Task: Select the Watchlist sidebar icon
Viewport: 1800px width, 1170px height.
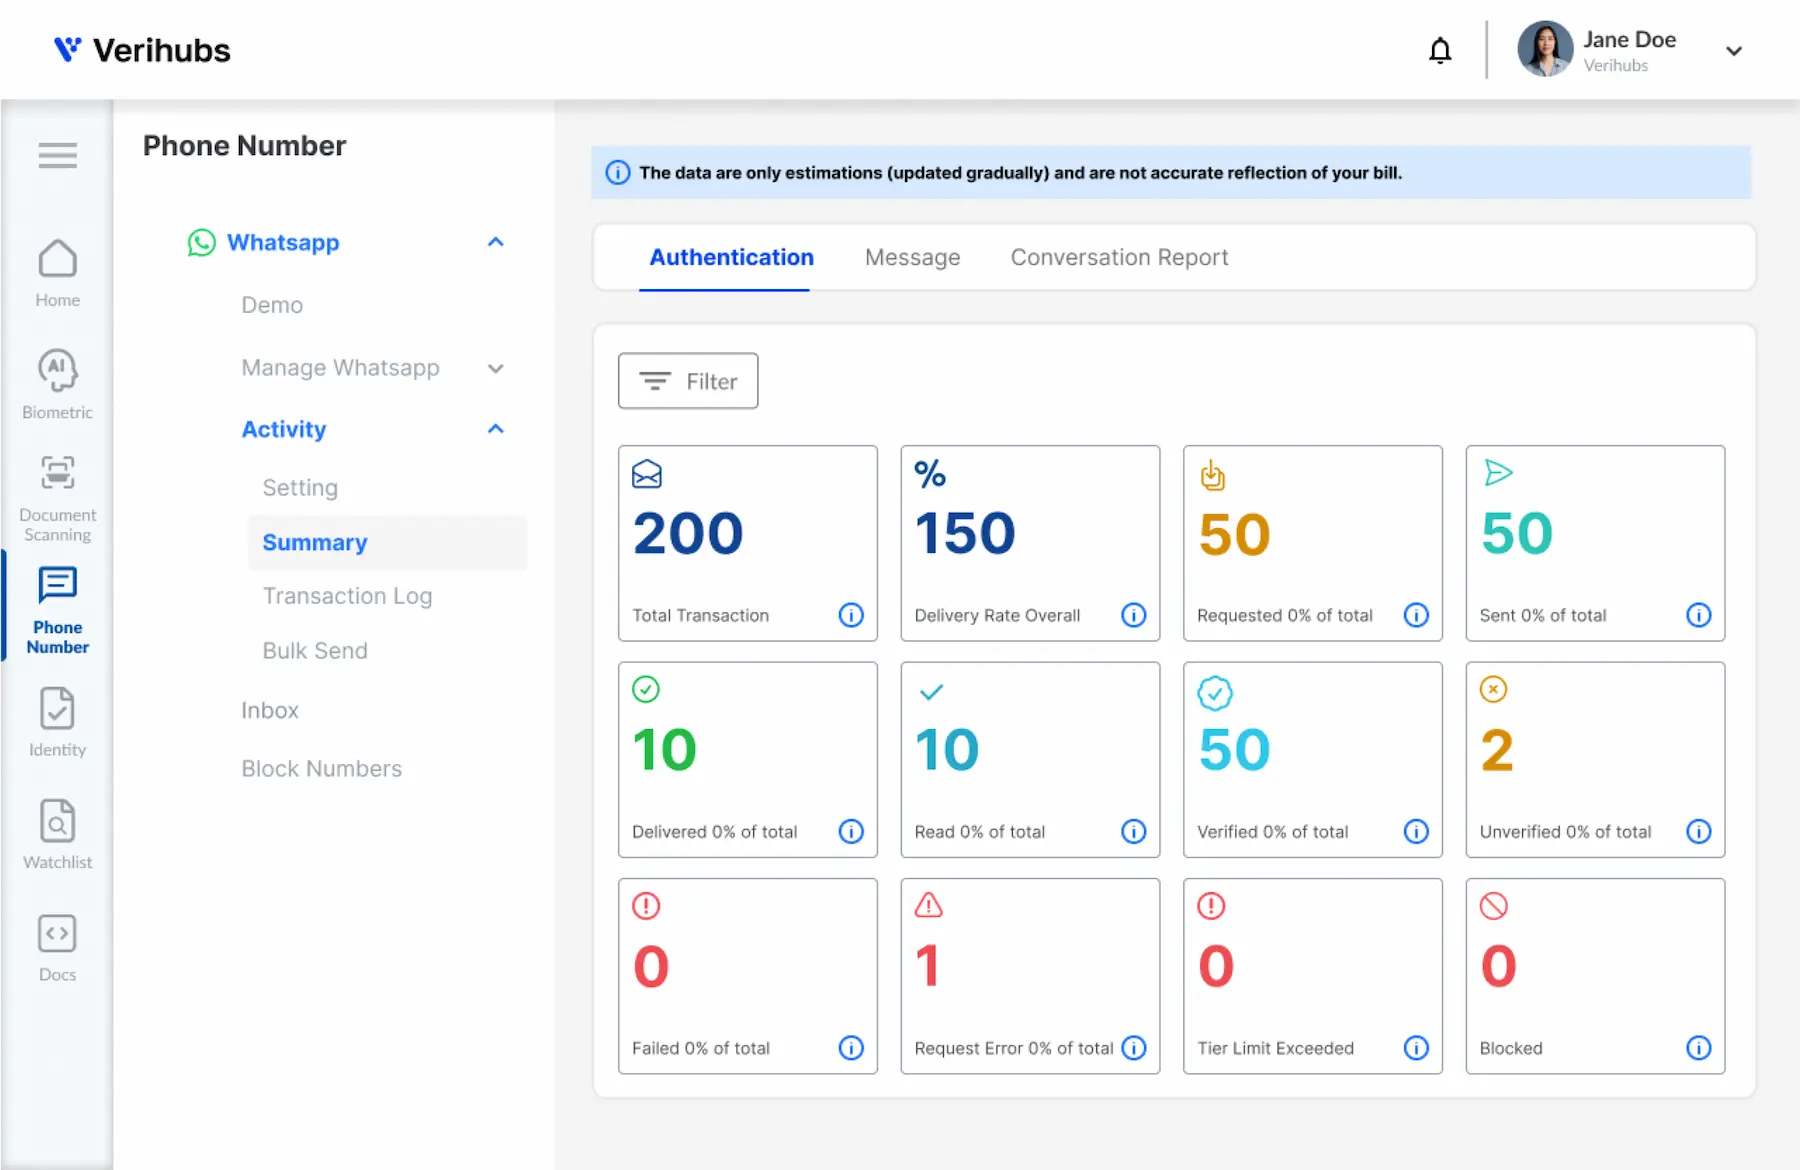Action: pyautogui.click(x=57, y=832)
